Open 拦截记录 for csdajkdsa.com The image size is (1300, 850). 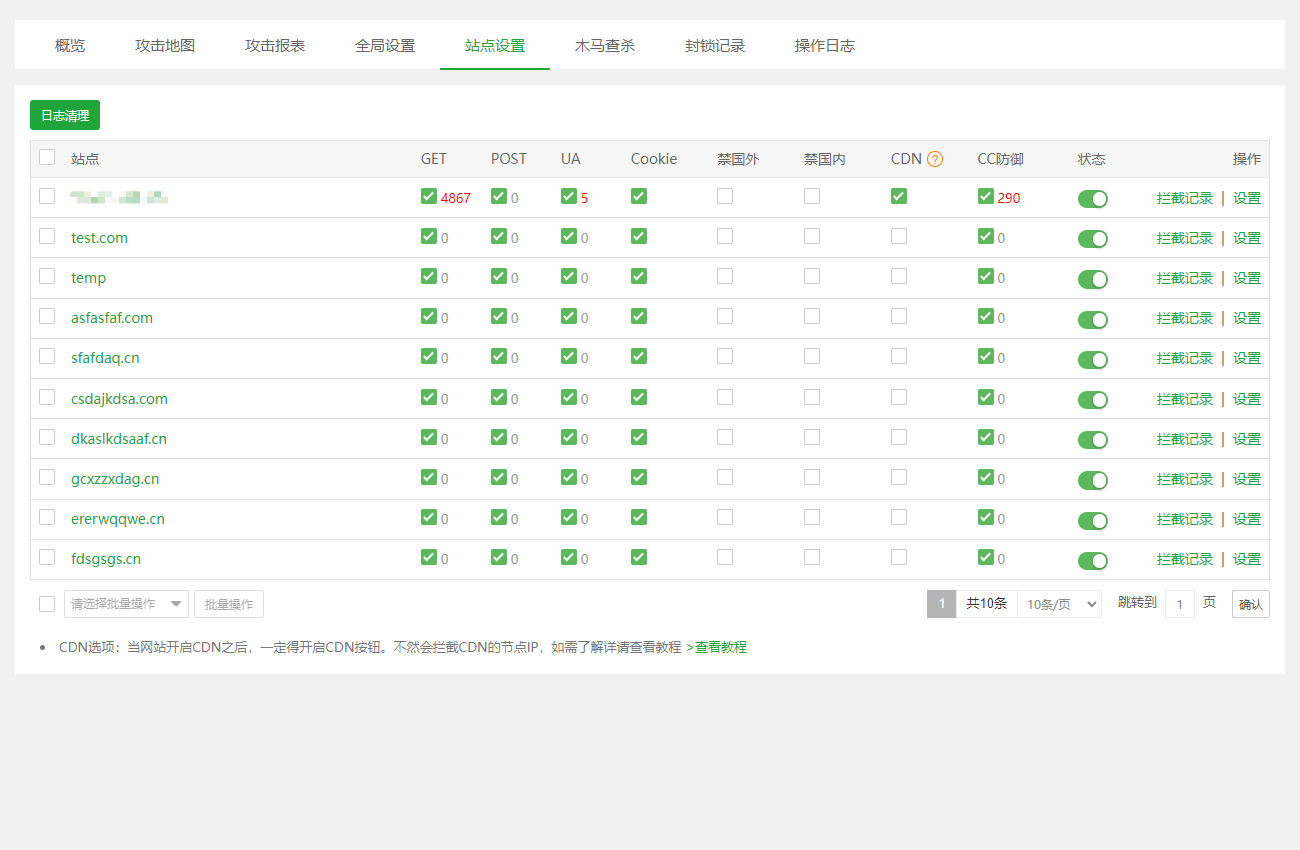[x=1184, y=399]
